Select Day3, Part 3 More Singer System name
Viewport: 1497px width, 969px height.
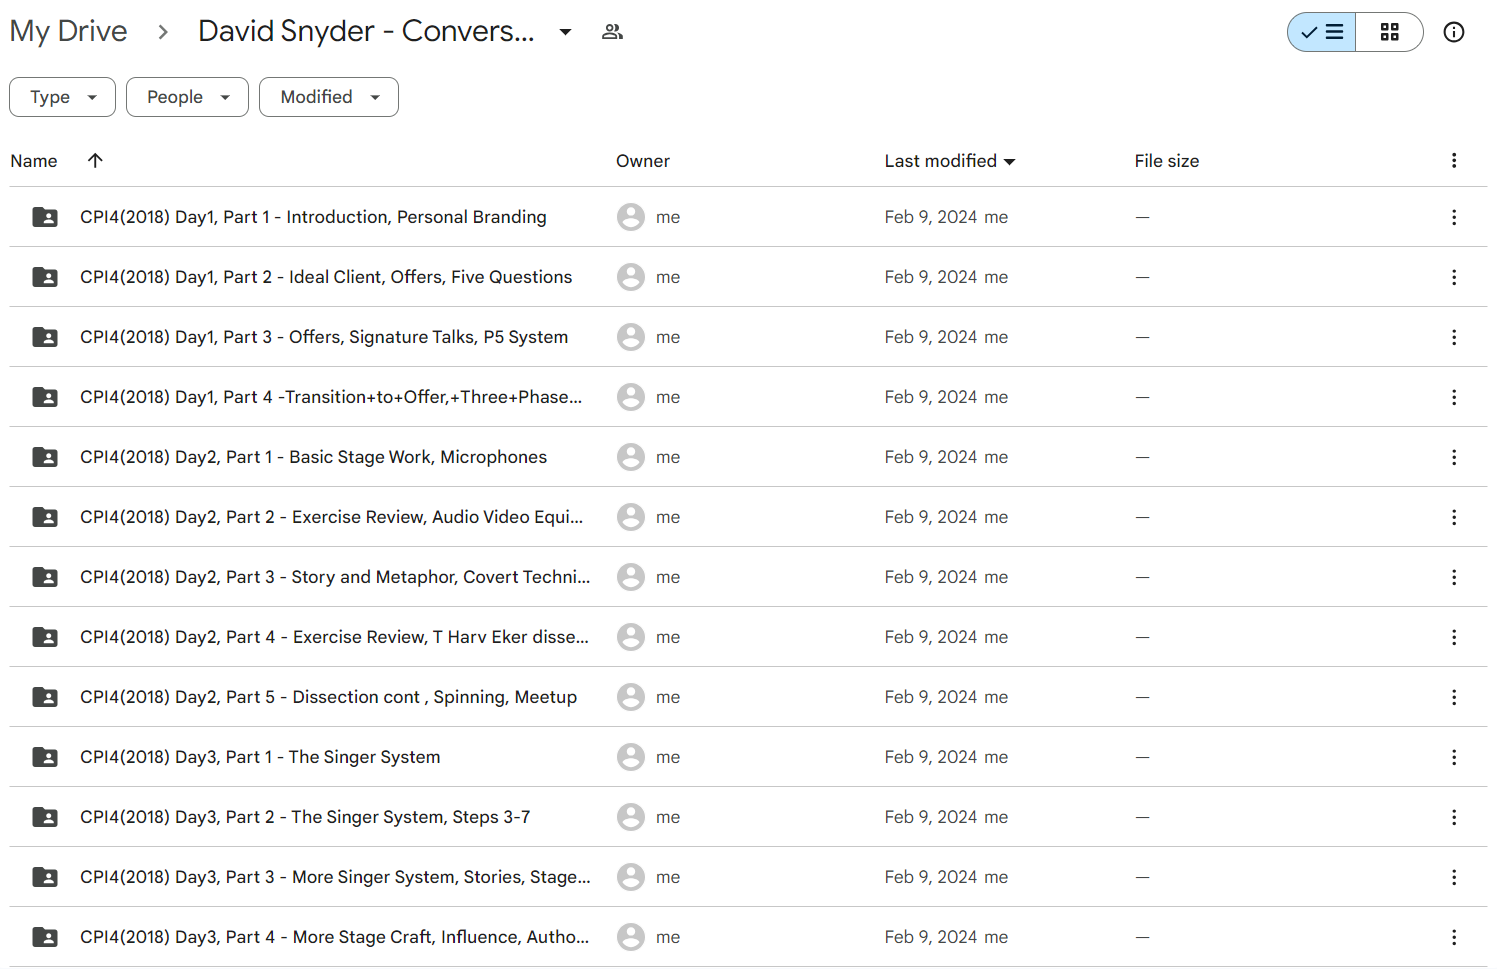click(x=335, y=877)
